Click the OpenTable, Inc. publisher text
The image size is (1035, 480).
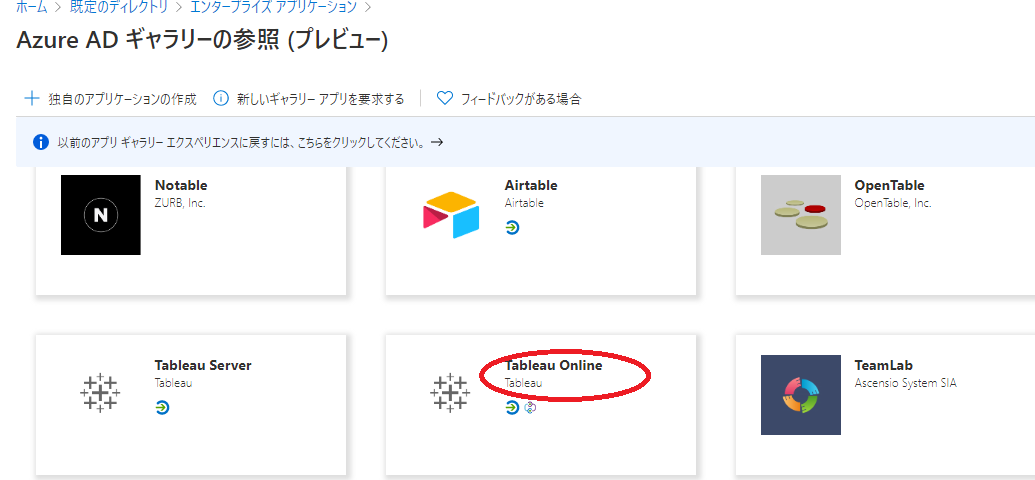892,203
